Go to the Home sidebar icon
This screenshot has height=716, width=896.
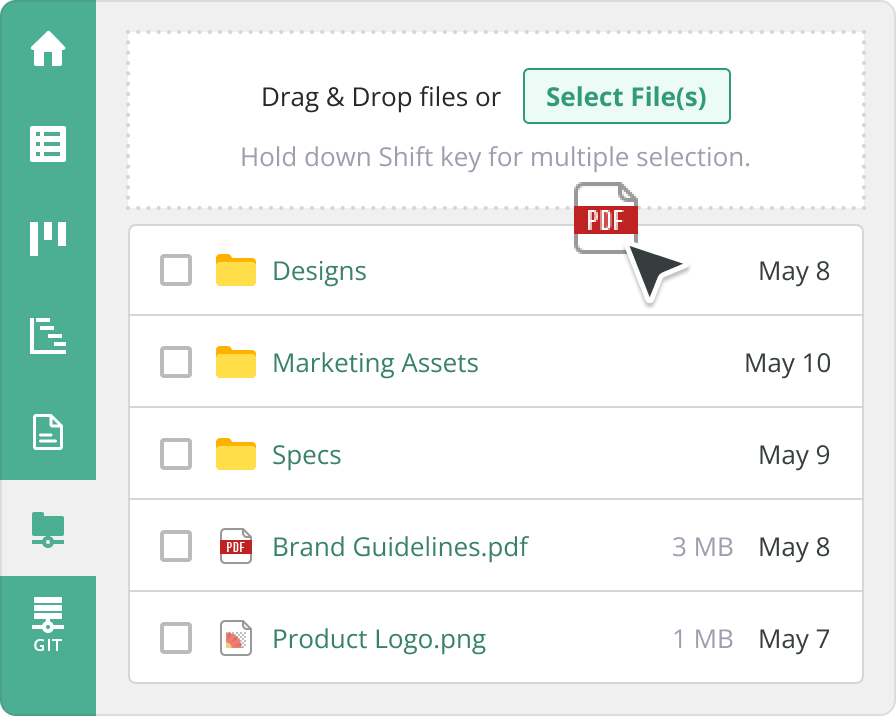click(x=48, y=49)
